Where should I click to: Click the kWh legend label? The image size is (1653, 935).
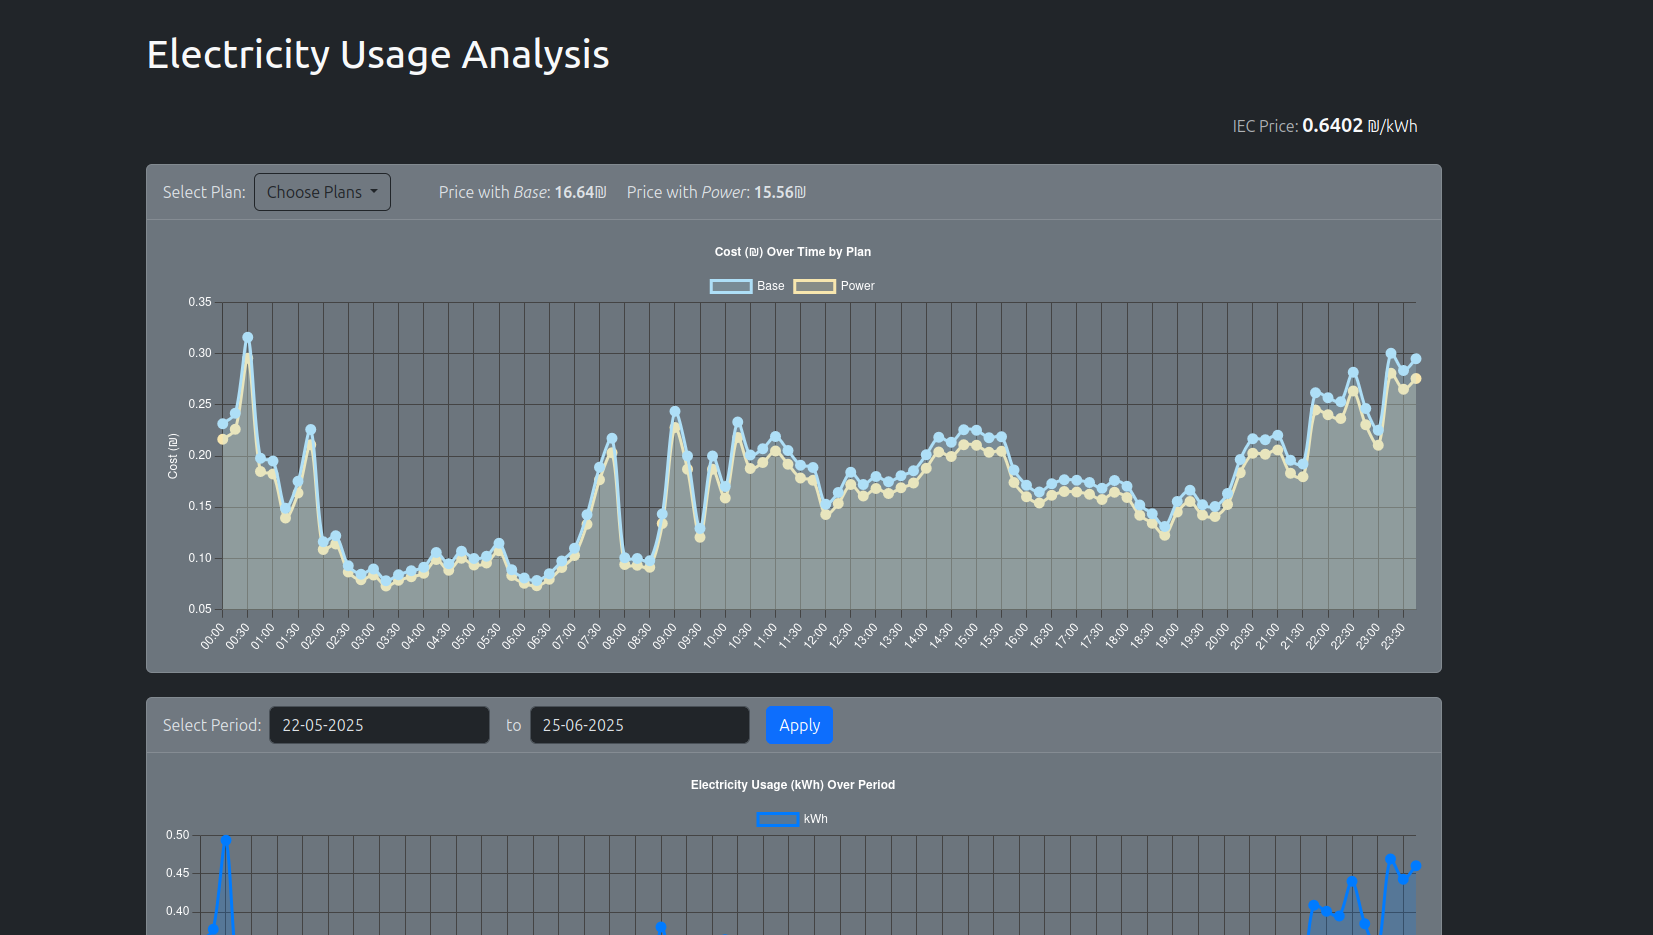click(x=816, y=819)
